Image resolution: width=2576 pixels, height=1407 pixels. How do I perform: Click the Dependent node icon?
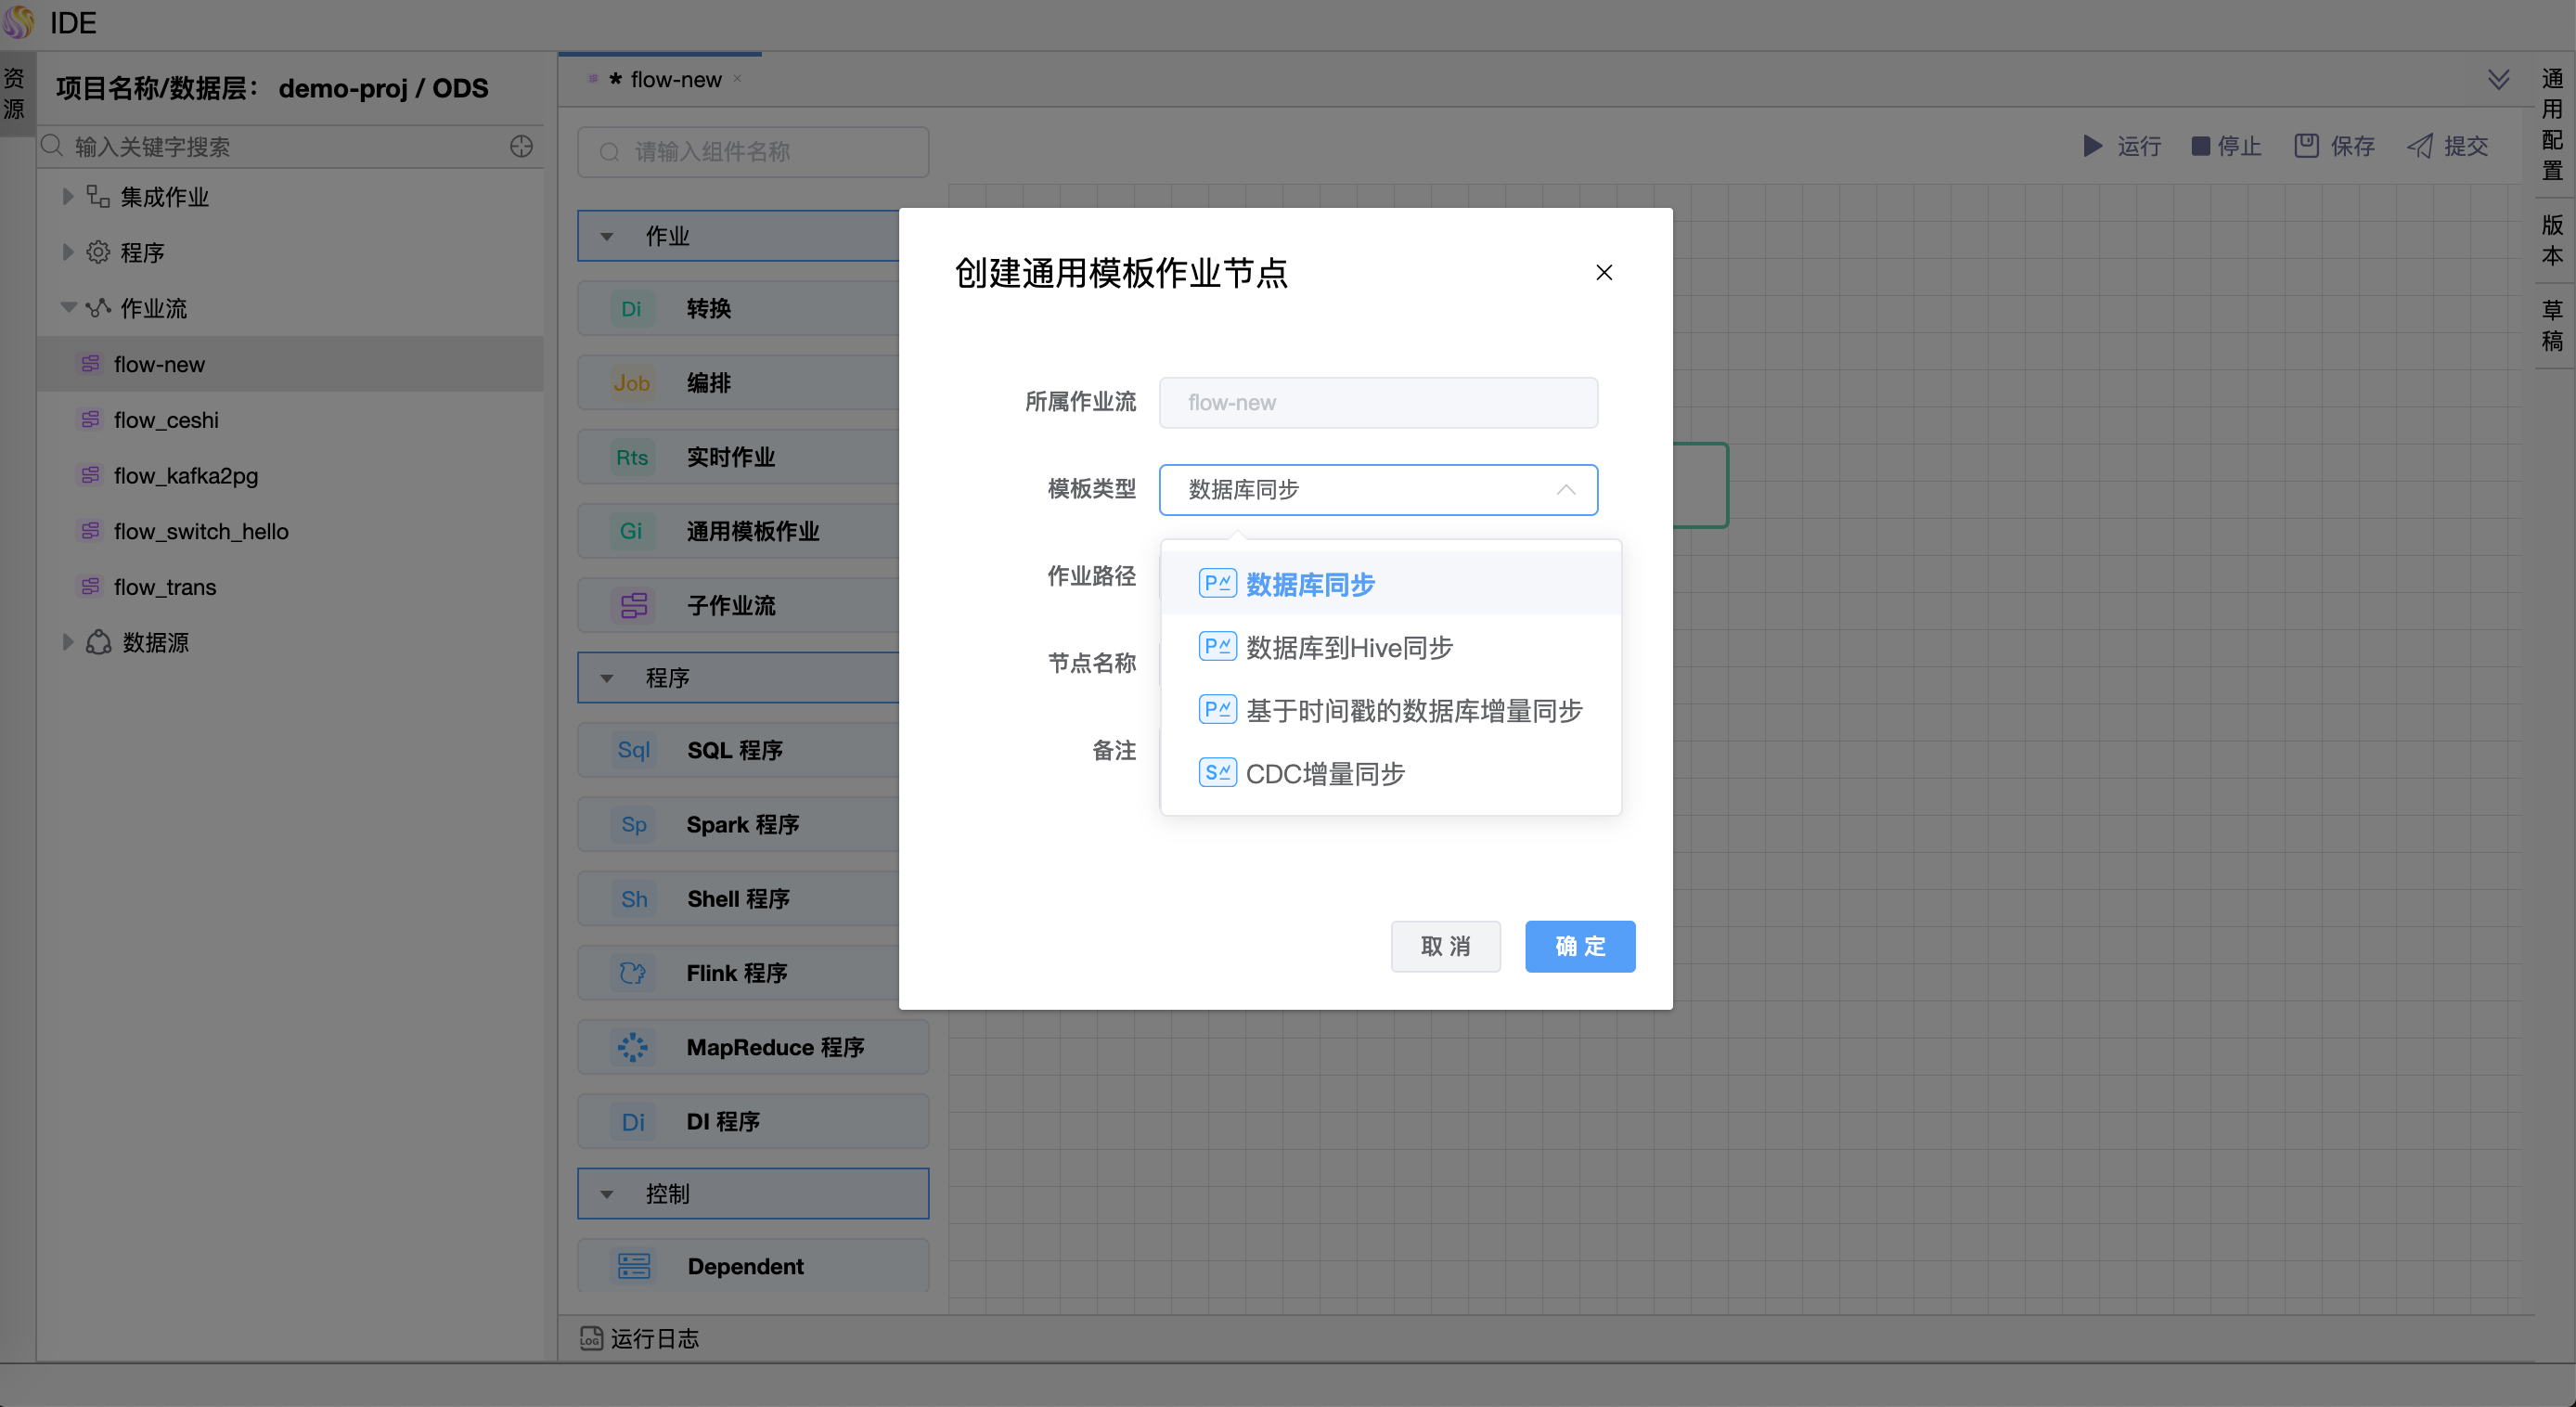pos(633,1266)
